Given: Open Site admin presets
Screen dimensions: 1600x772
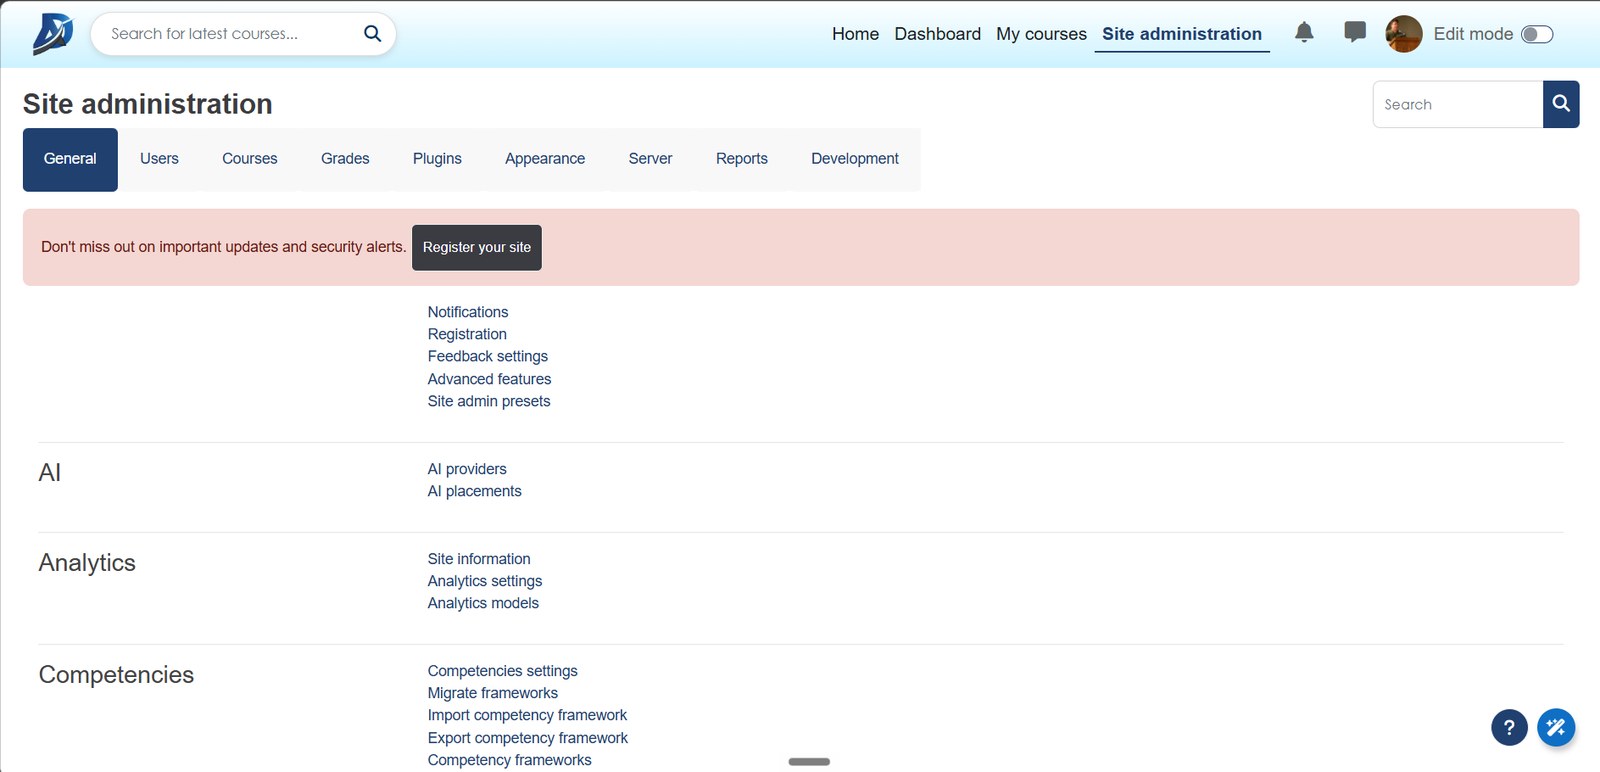Looking at the screenshot, I should (489, 401).
